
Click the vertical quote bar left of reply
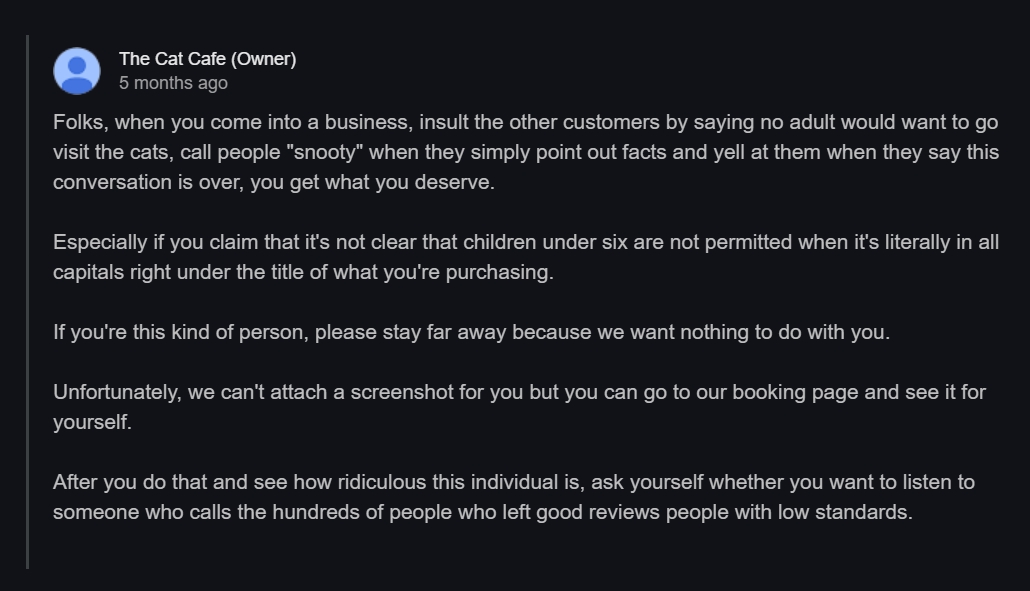click(27, 302)
